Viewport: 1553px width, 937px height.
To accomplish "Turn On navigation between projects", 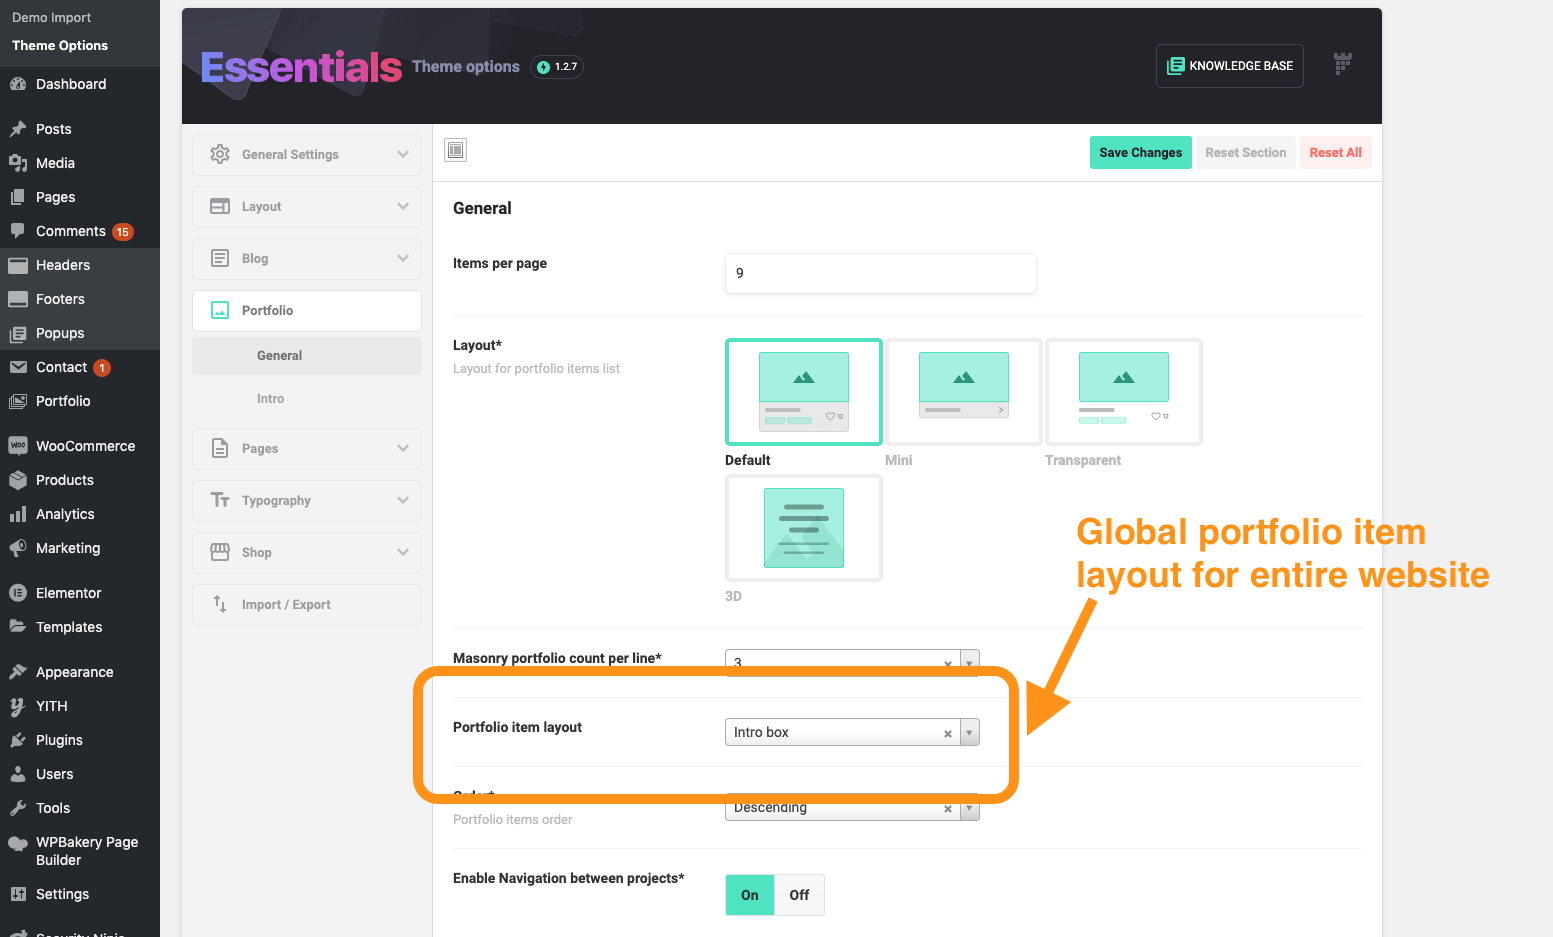I will [750, 895].
